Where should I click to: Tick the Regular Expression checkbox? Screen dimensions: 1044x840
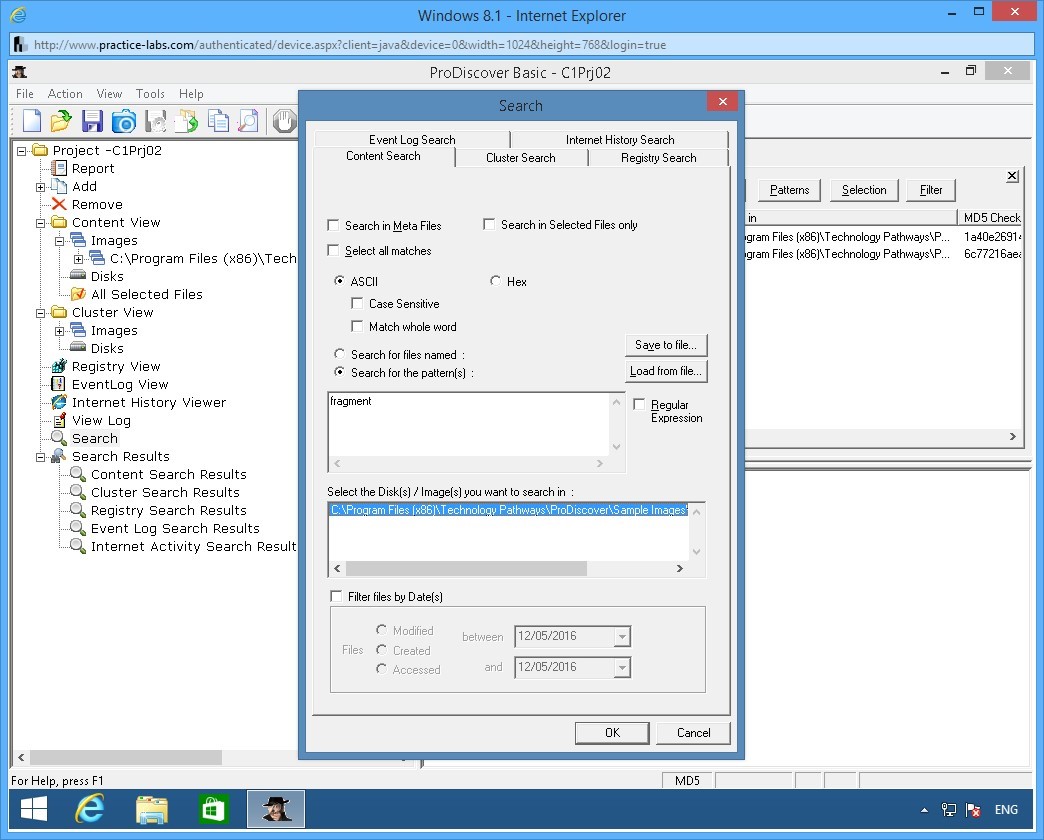pyautogui.click(x=639, y=404)
